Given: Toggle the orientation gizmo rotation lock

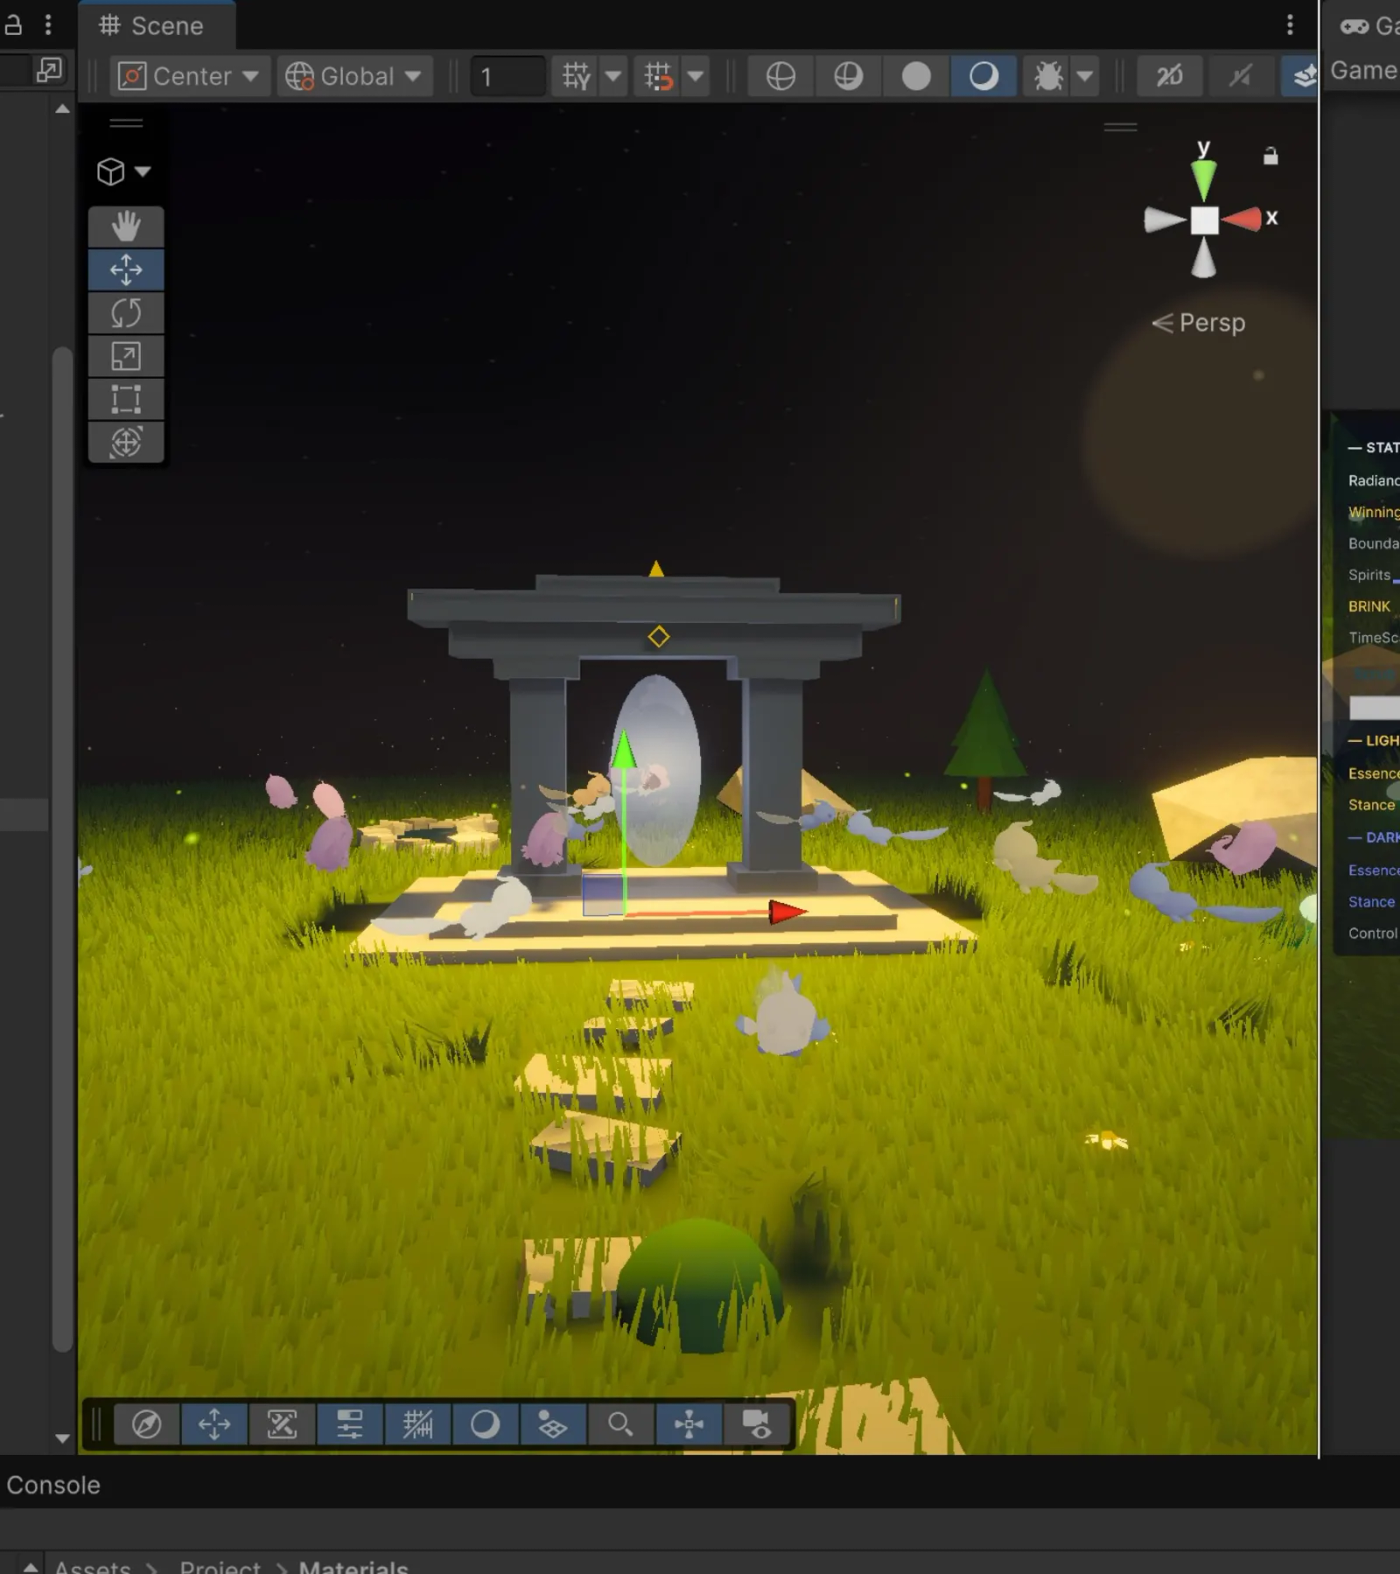Looking at the screenshot, I should [1270, 156].
